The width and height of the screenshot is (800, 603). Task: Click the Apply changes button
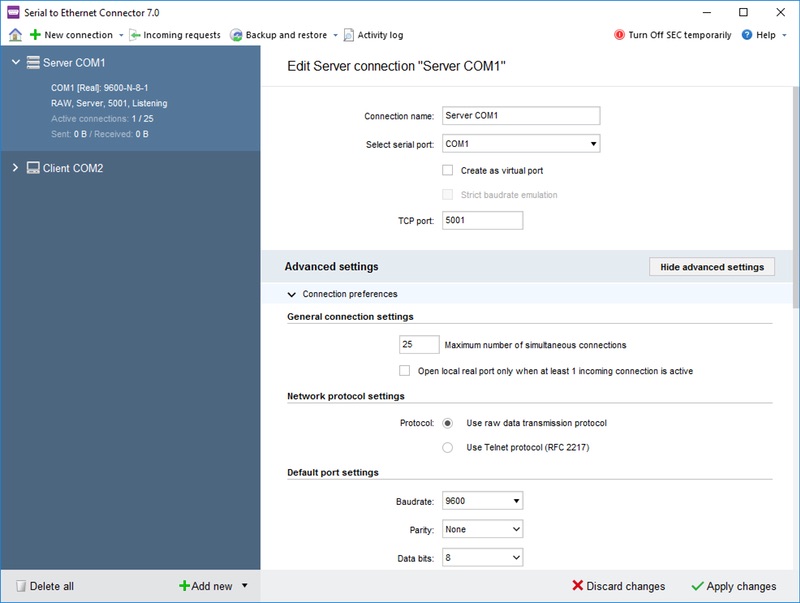pos(734,586)
